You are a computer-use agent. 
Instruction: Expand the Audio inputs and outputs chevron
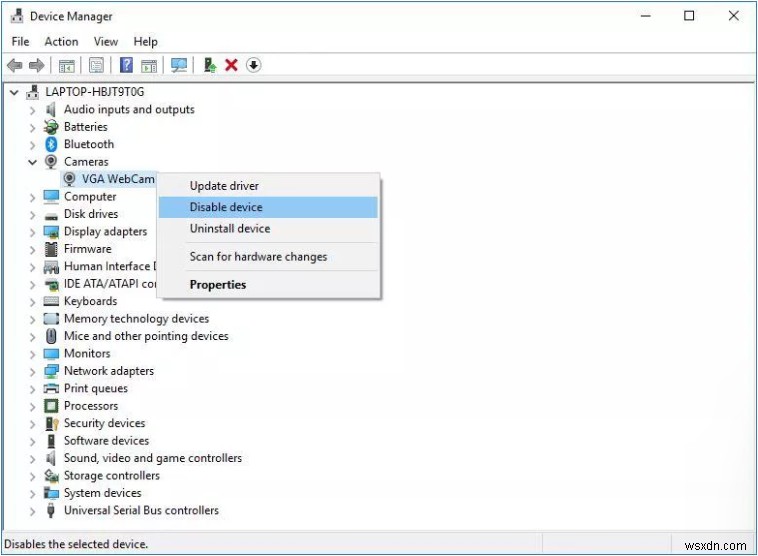coord(32,110)
